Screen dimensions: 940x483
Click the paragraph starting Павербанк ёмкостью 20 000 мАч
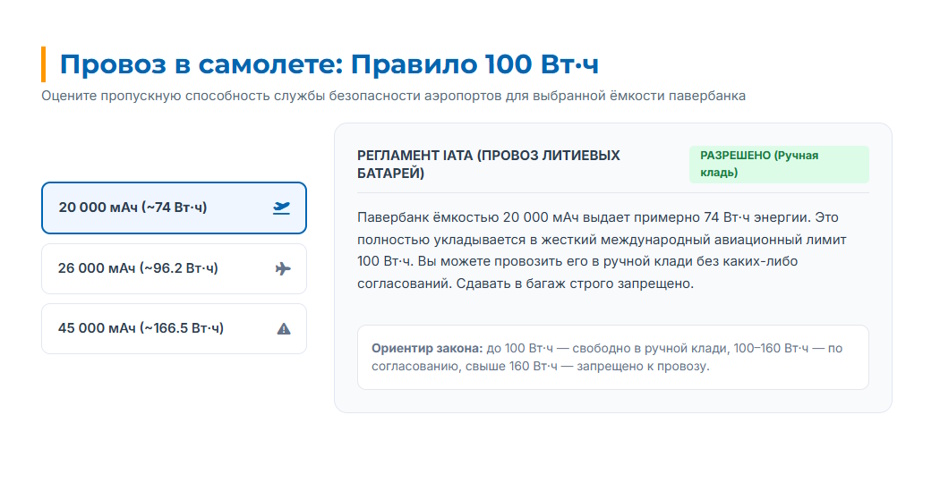pos(602,250)
